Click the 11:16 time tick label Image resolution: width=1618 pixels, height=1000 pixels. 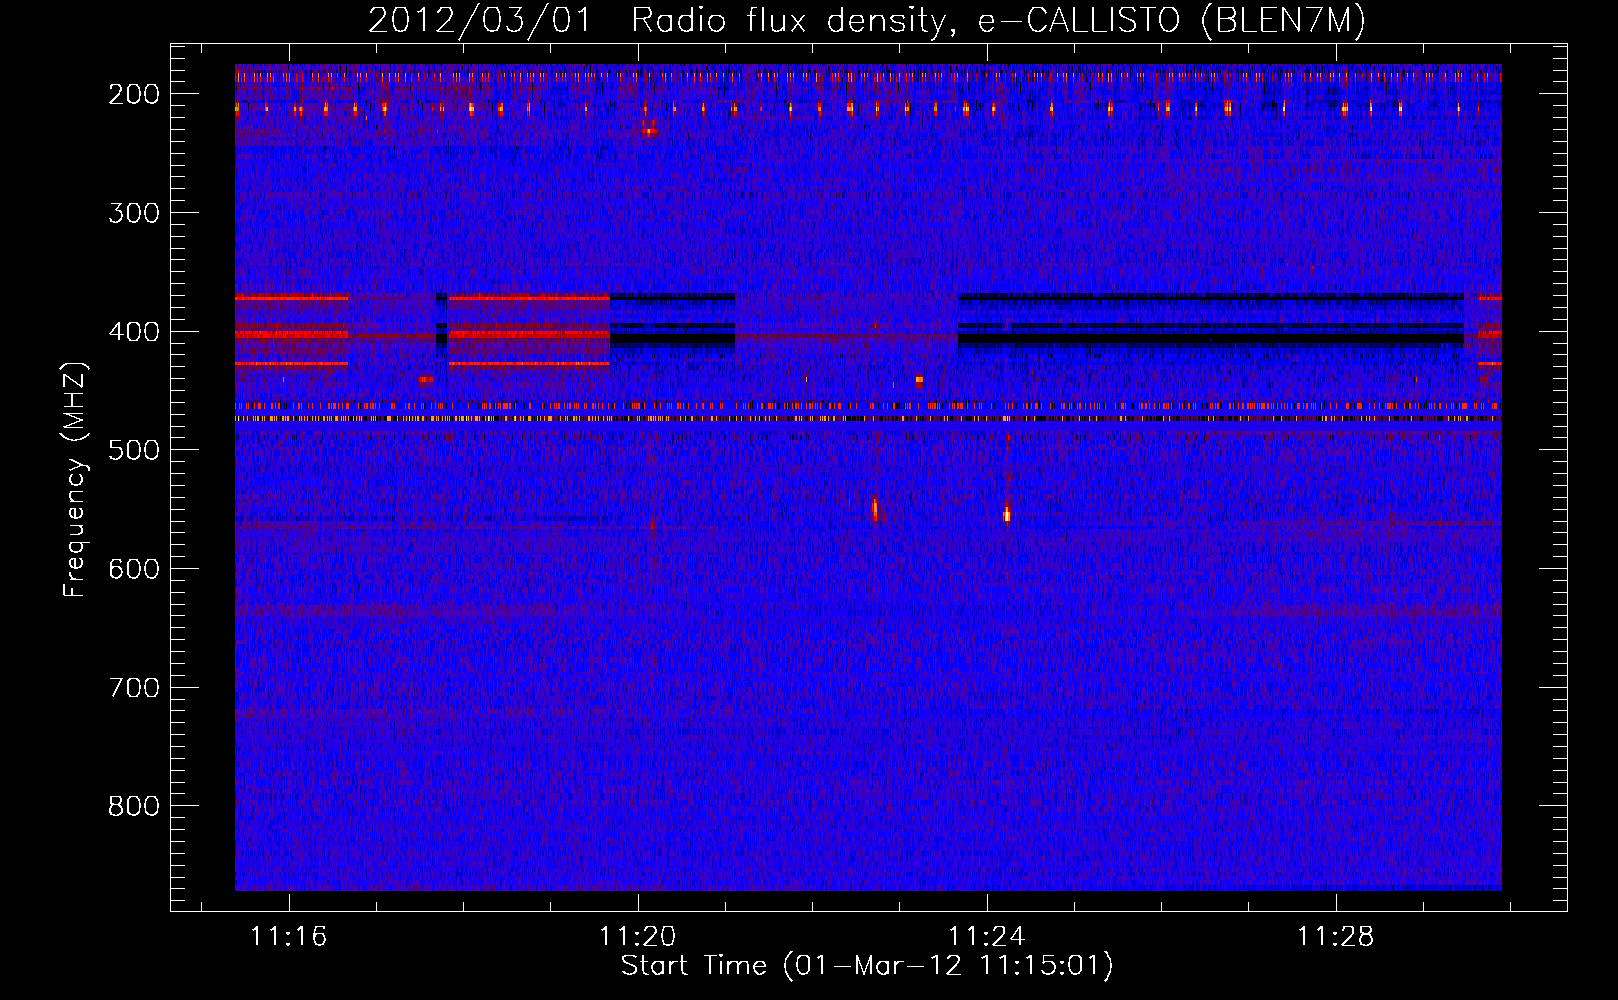pos(289,937)
